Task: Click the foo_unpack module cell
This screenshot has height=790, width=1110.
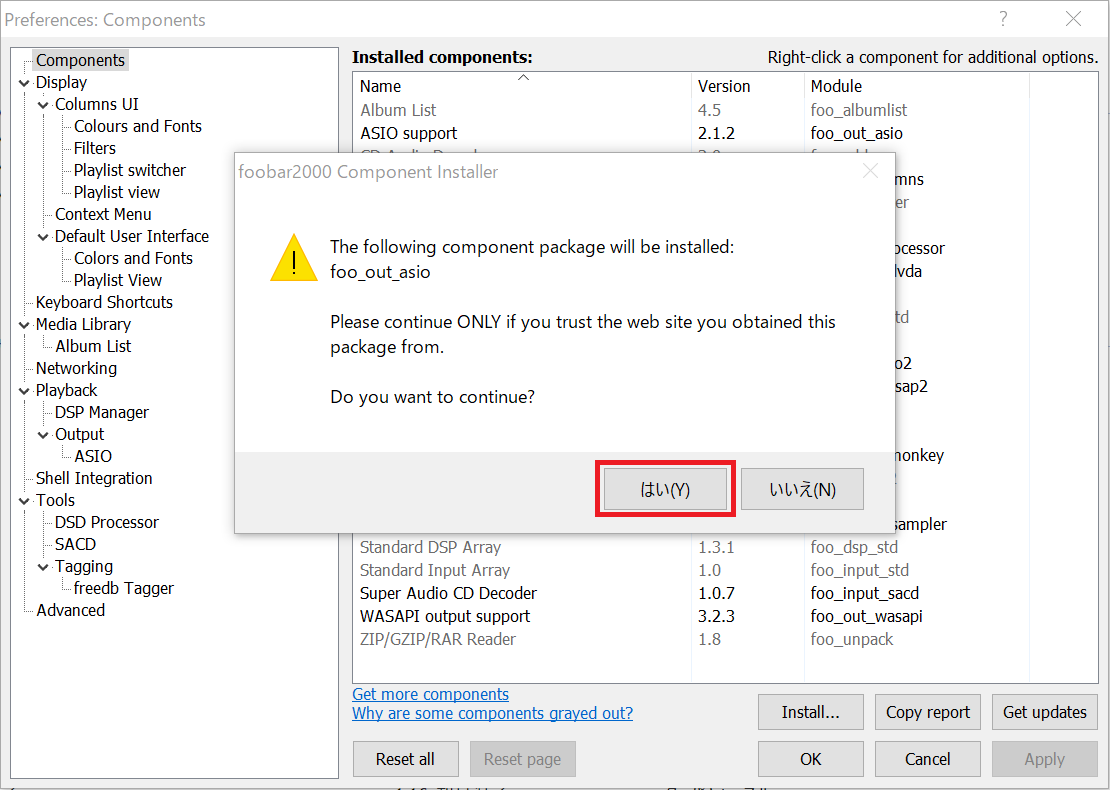Action: 852,639
